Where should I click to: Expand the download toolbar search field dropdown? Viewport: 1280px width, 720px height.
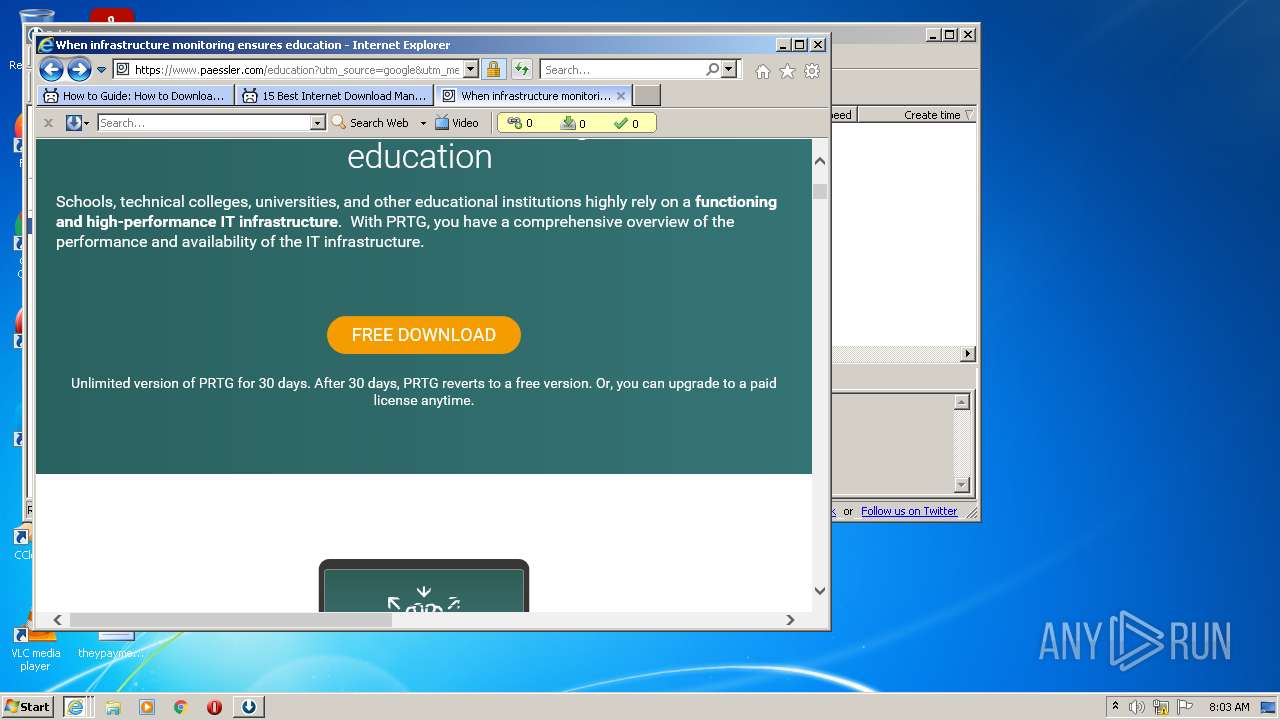318,123
